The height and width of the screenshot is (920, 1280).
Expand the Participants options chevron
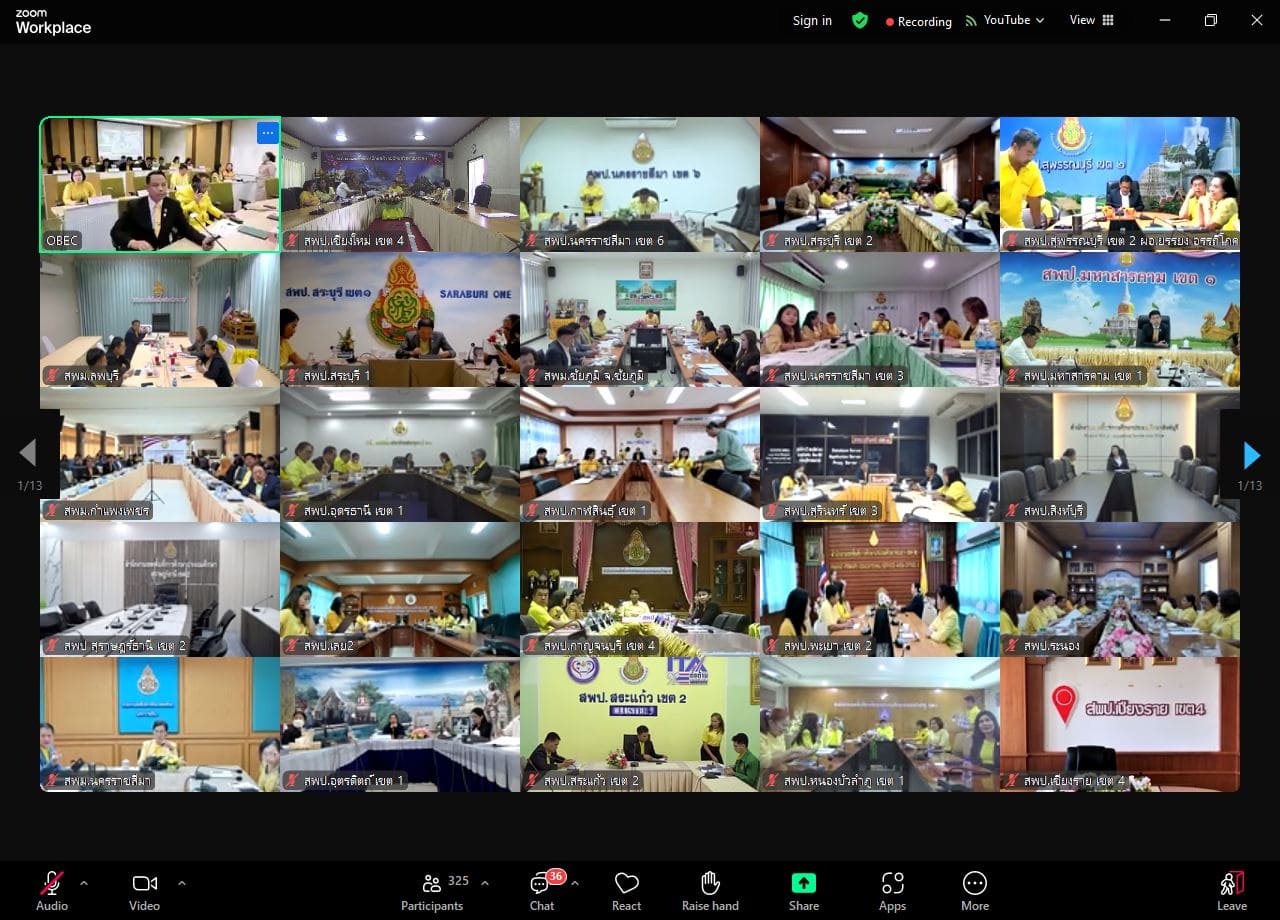pos(485,883)
